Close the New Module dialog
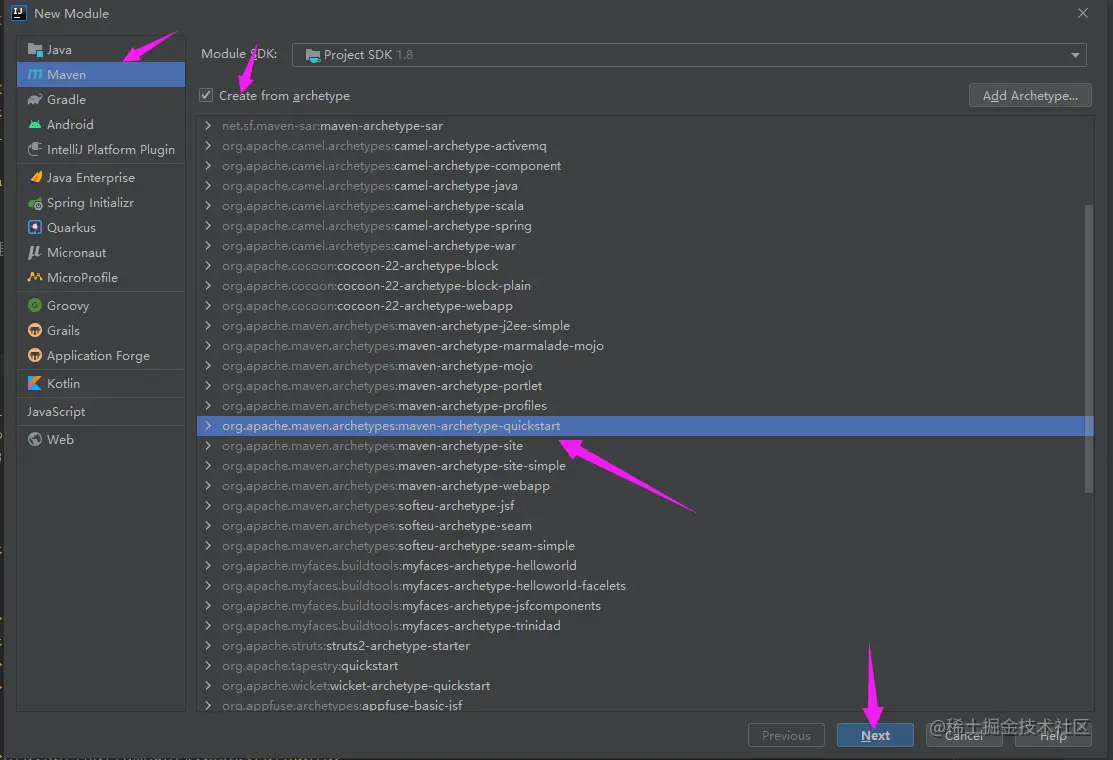Image resolution: width=1113 pixels, height=760 pixels. coord(1082,13)
